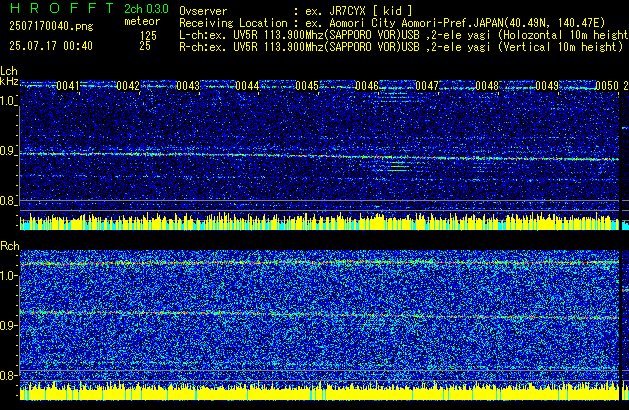The width and height of the screenshot is (629, 410).
Task: Click the 0044 time marker
Action: click(x=247, y=86)
